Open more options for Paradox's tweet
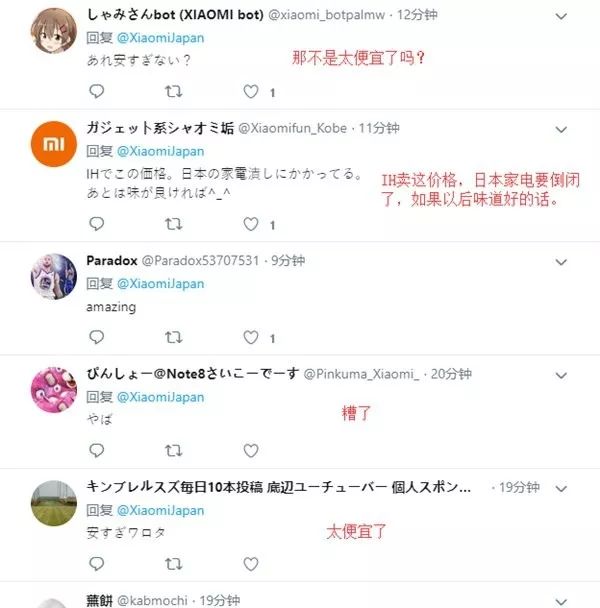Viewport: 600px width, 608px height. (561, 262)
